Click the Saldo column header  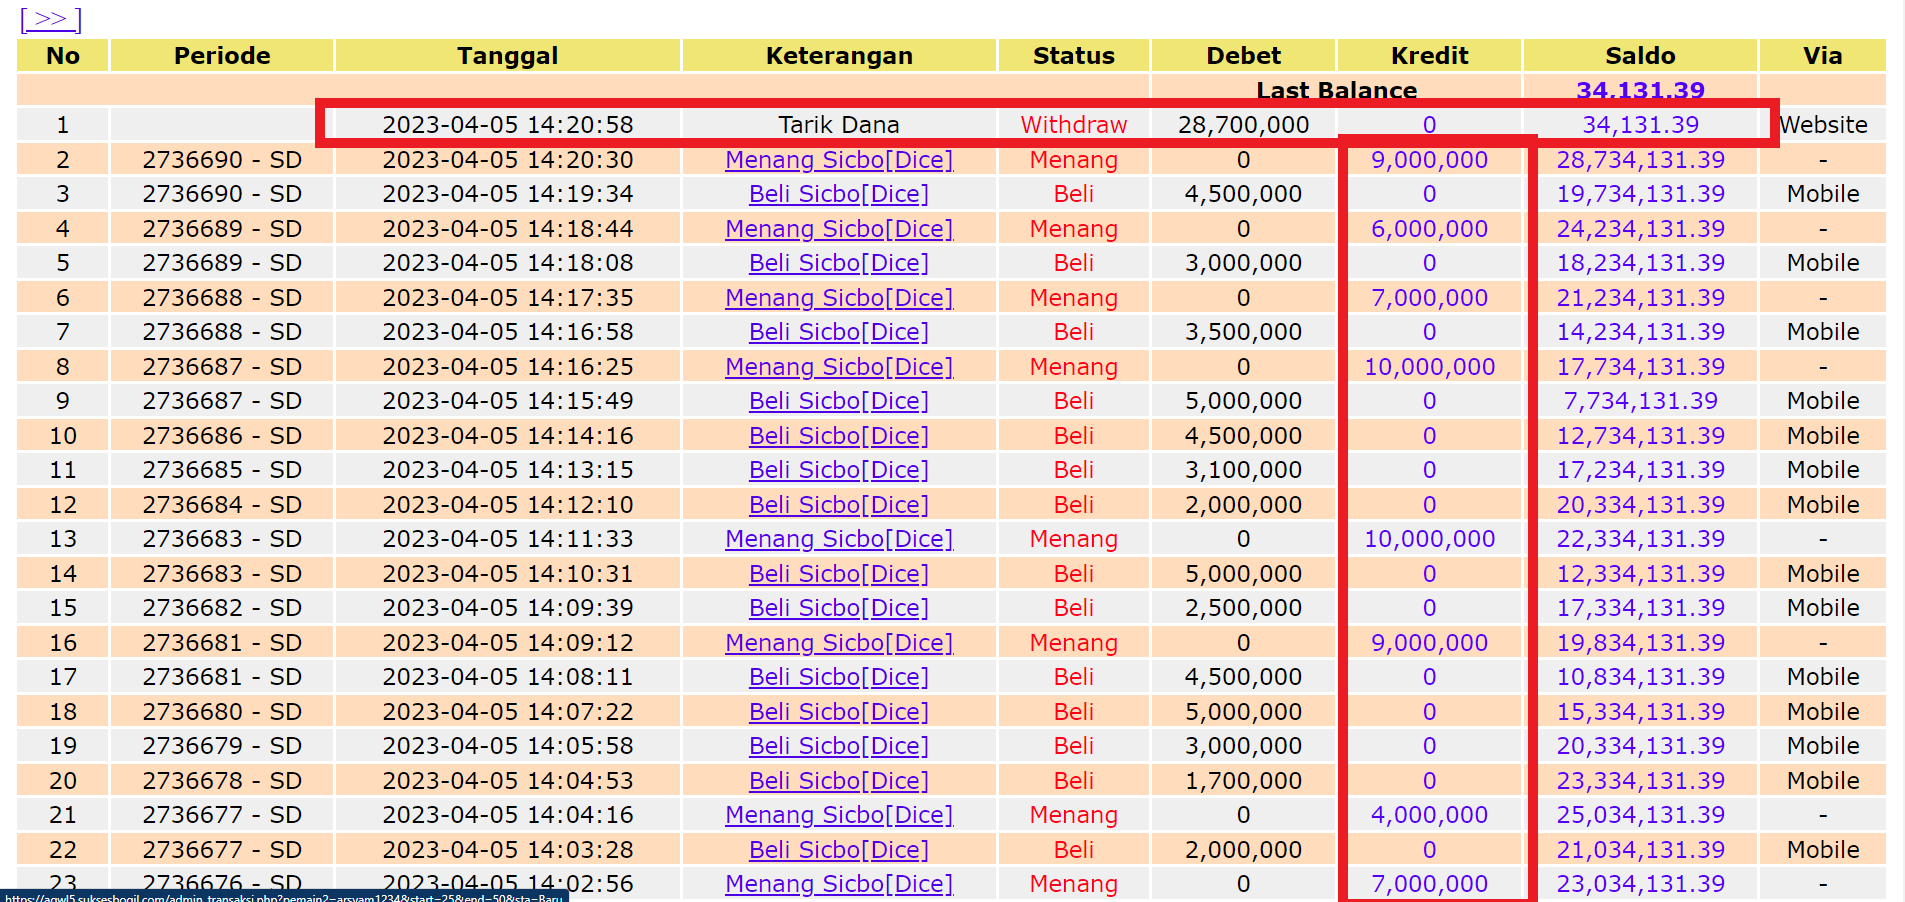[x=1640, y=56]
